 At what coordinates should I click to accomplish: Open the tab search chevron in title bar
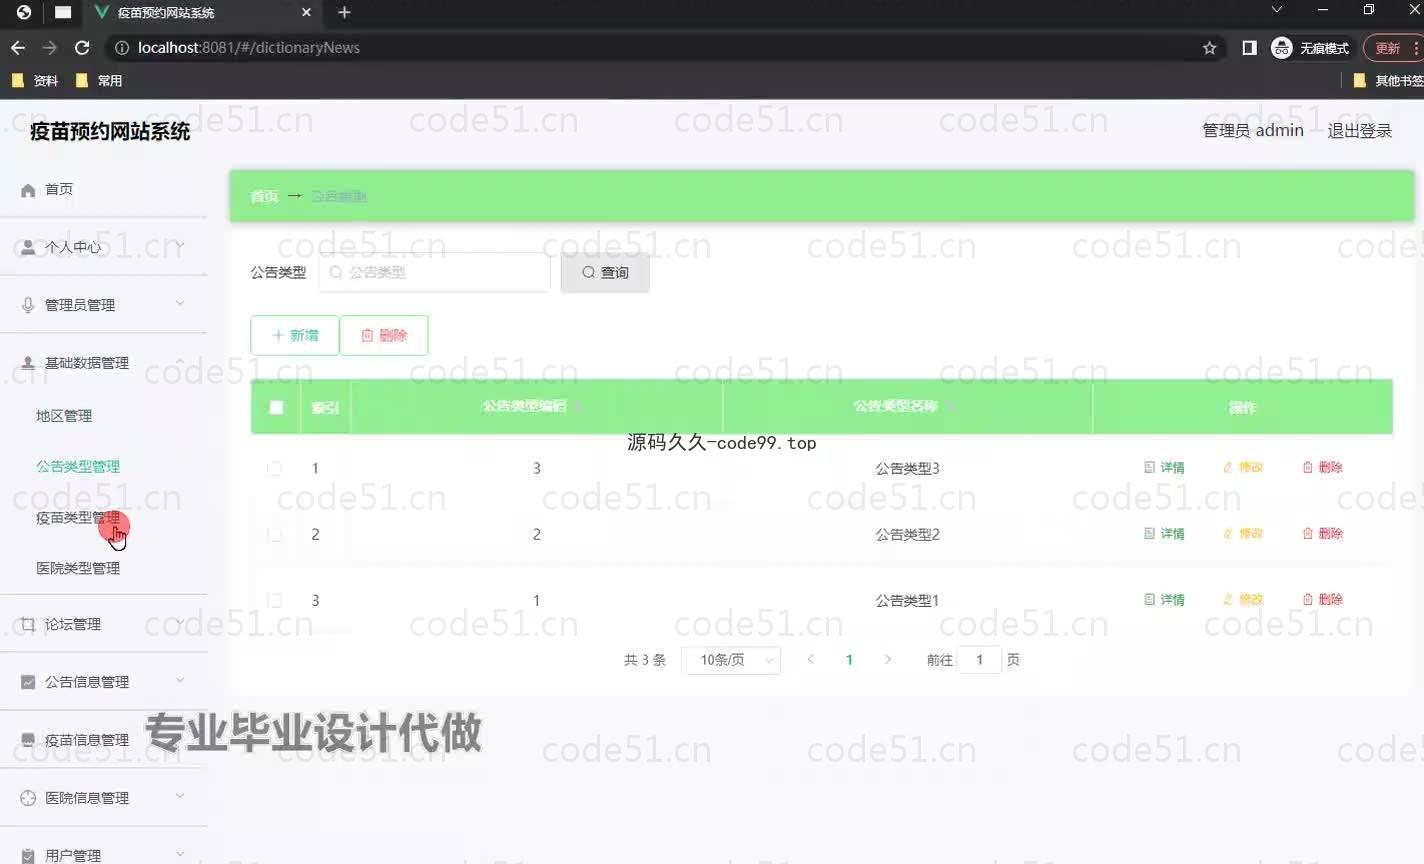(1276, 10)
